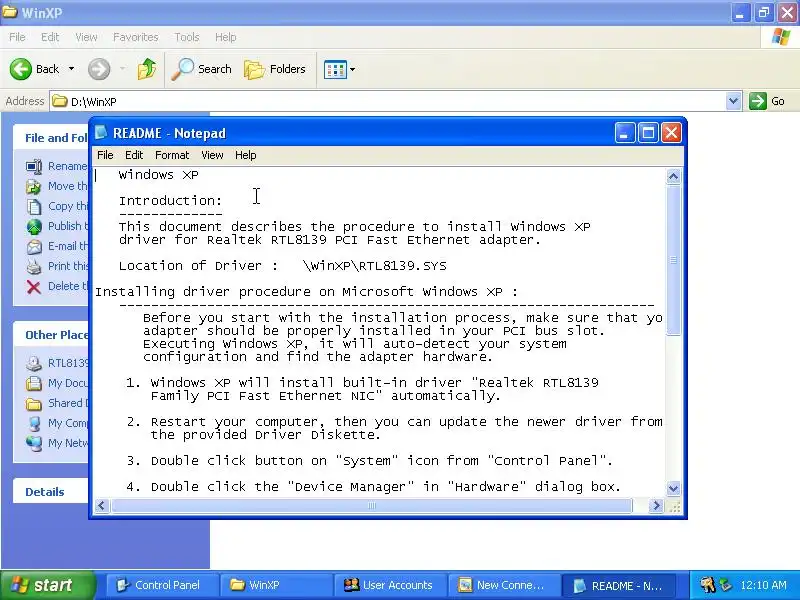Click the "Location of Driver" text line
The image size is (800, 600).
[x=283, y=266]
